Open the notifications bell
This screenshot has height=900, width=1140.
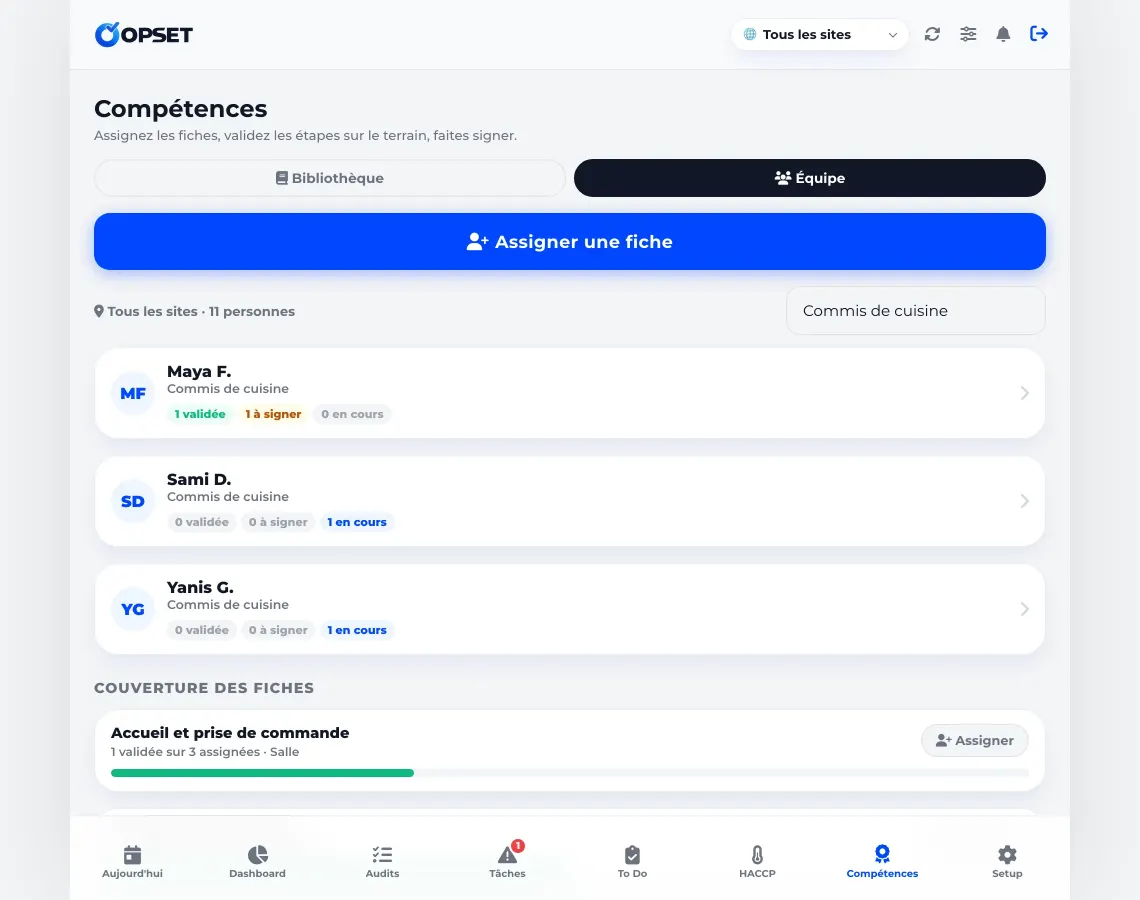point(1003,34)
